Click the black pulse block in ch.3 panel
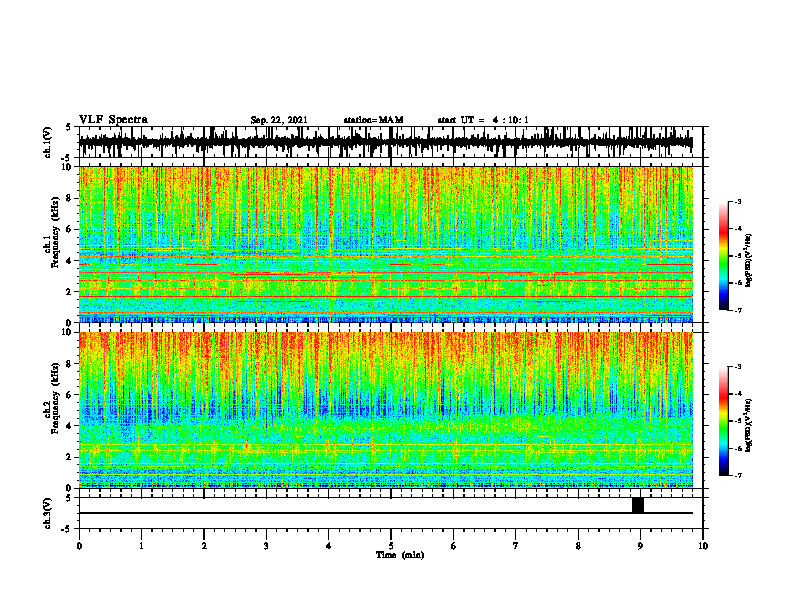Image resolution: width=792 pixels, height=612 pixels. click(x=638, y=505)
